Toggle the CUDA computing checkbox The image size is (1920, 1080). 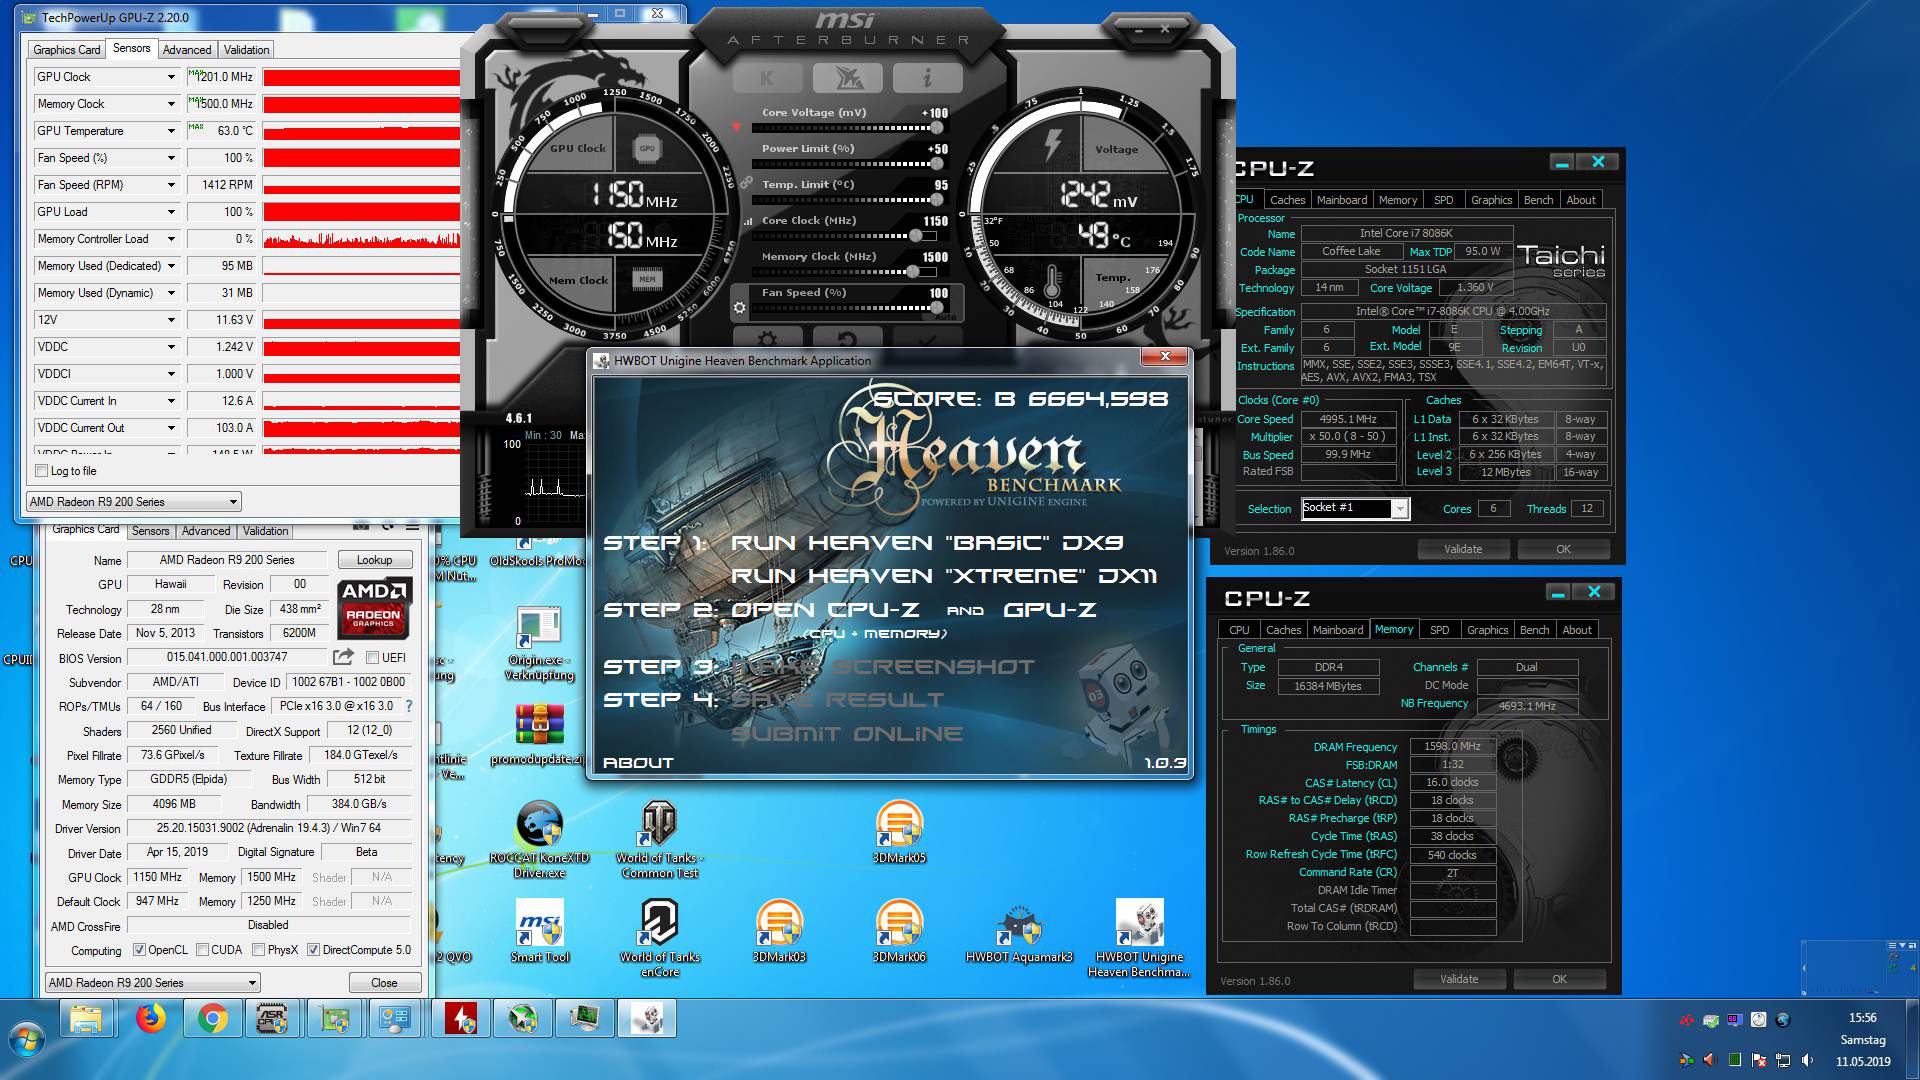point(202,950)
